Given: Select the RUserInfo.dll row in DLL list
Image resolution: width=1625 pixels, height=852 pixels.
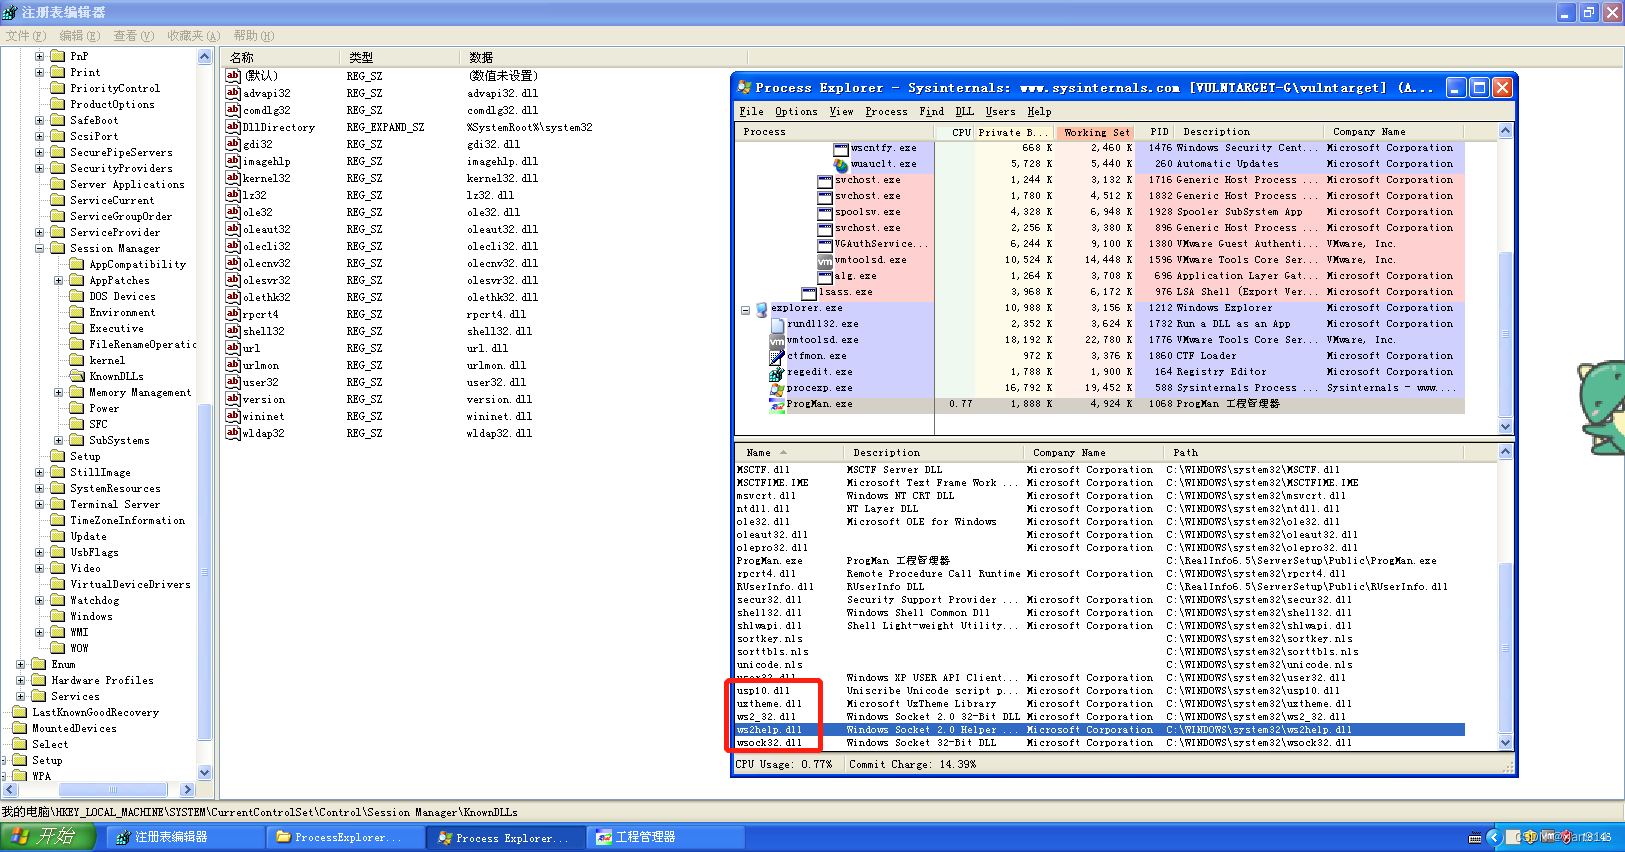Looking at the screenshot, I should (1100, 587).
